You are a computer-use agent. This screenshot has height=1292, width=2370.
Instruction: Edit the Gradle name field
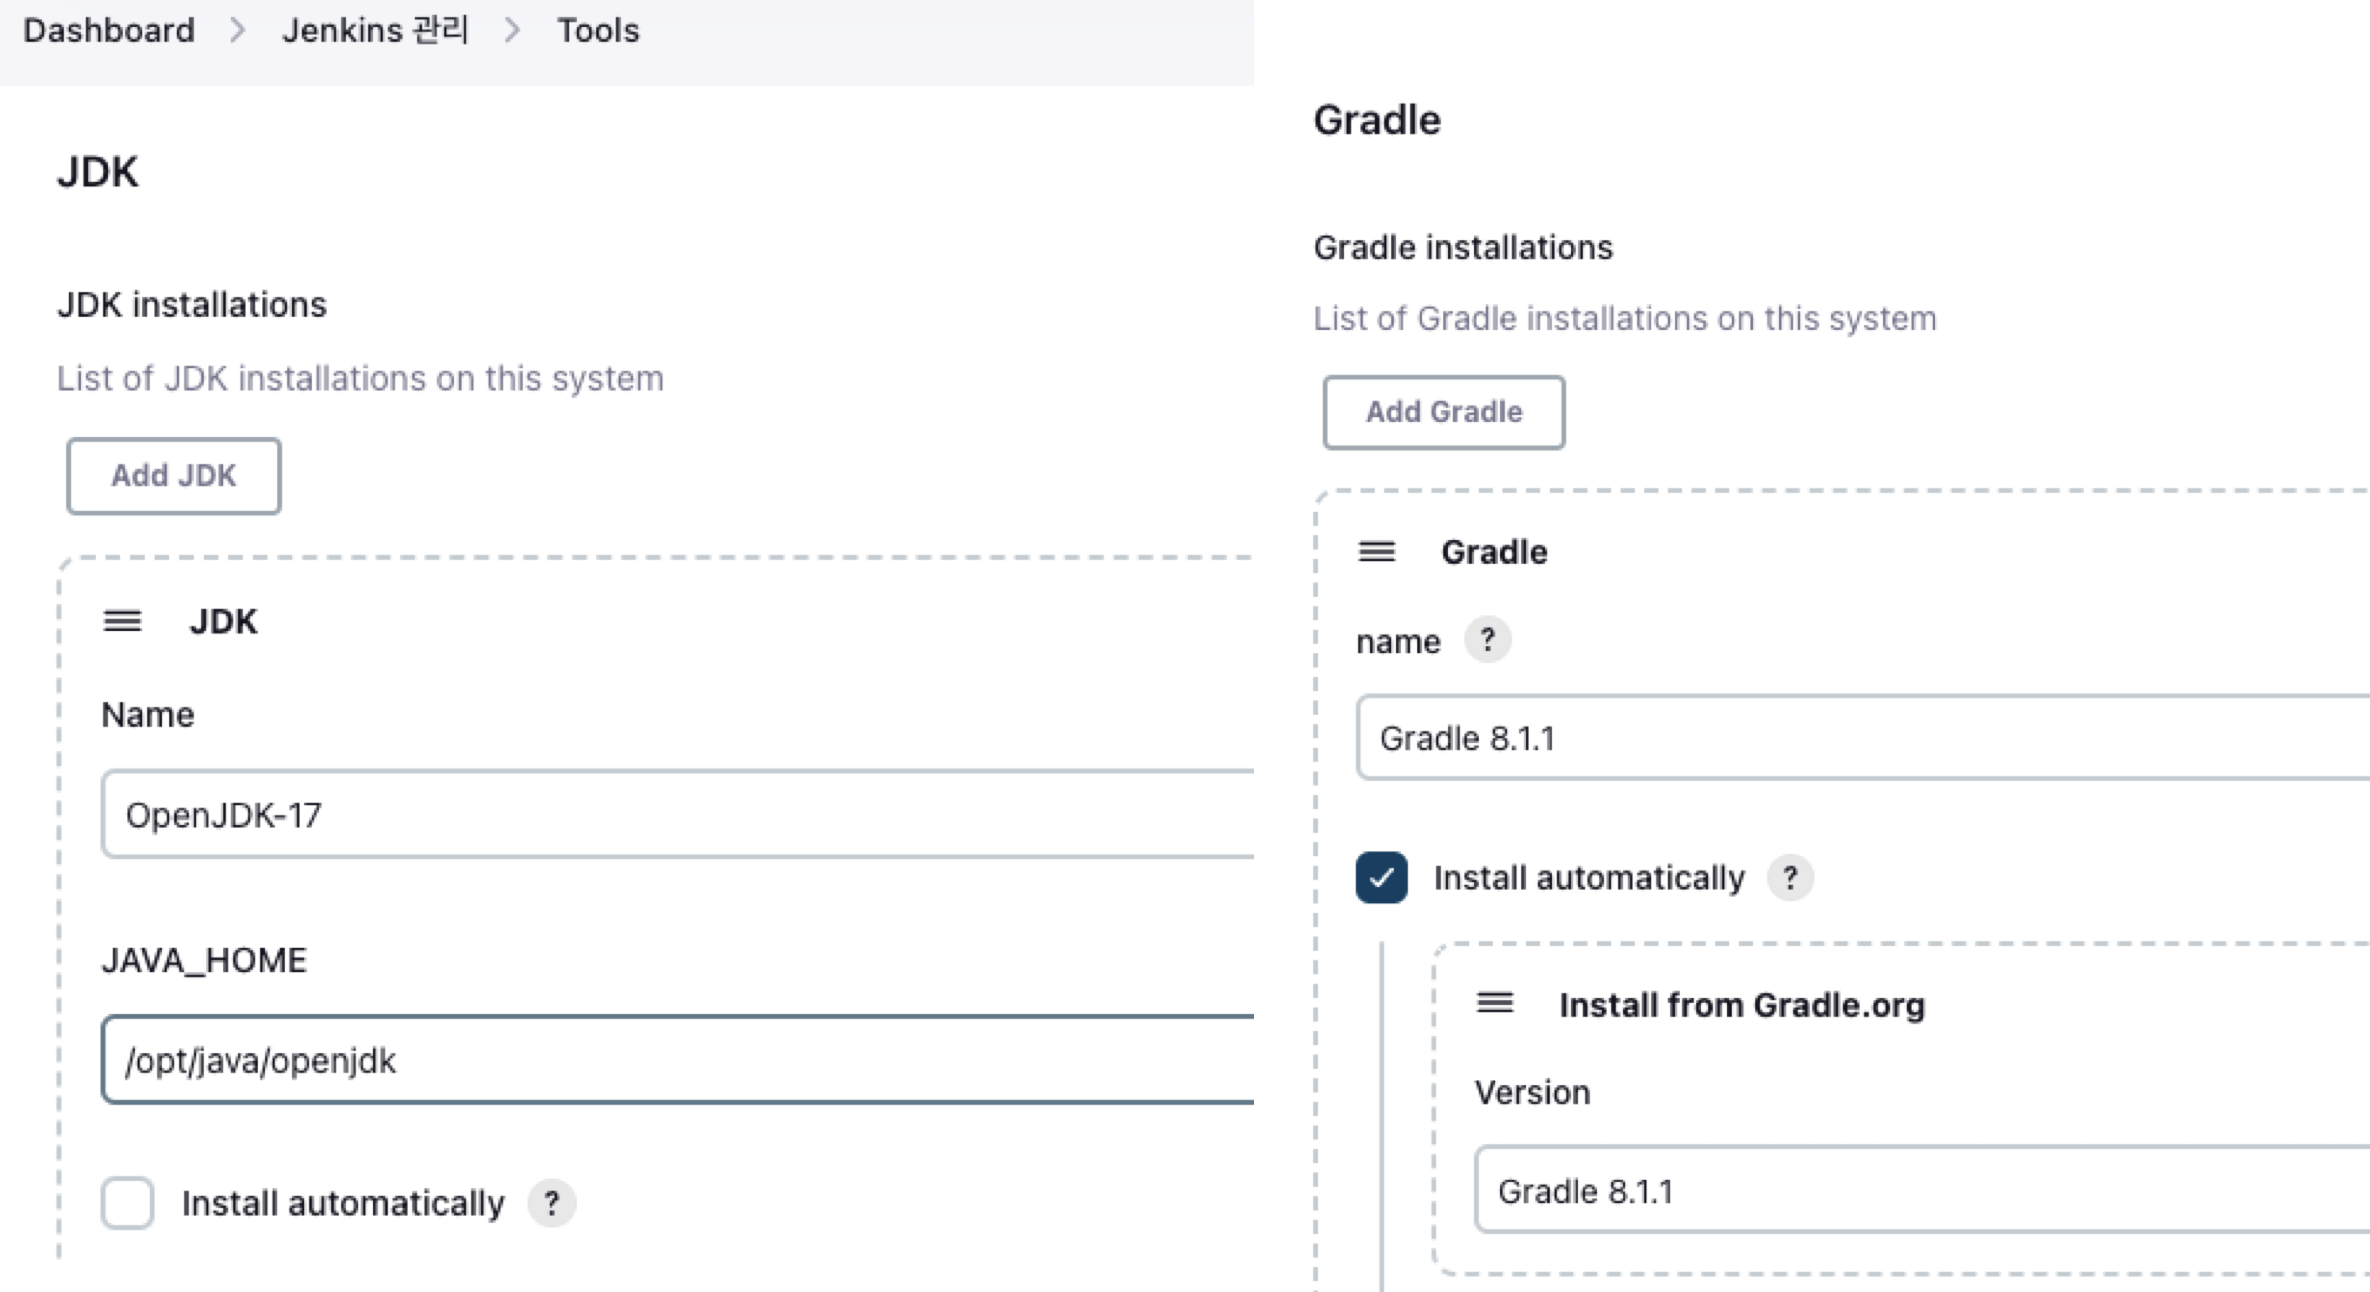coord(1860,738)
